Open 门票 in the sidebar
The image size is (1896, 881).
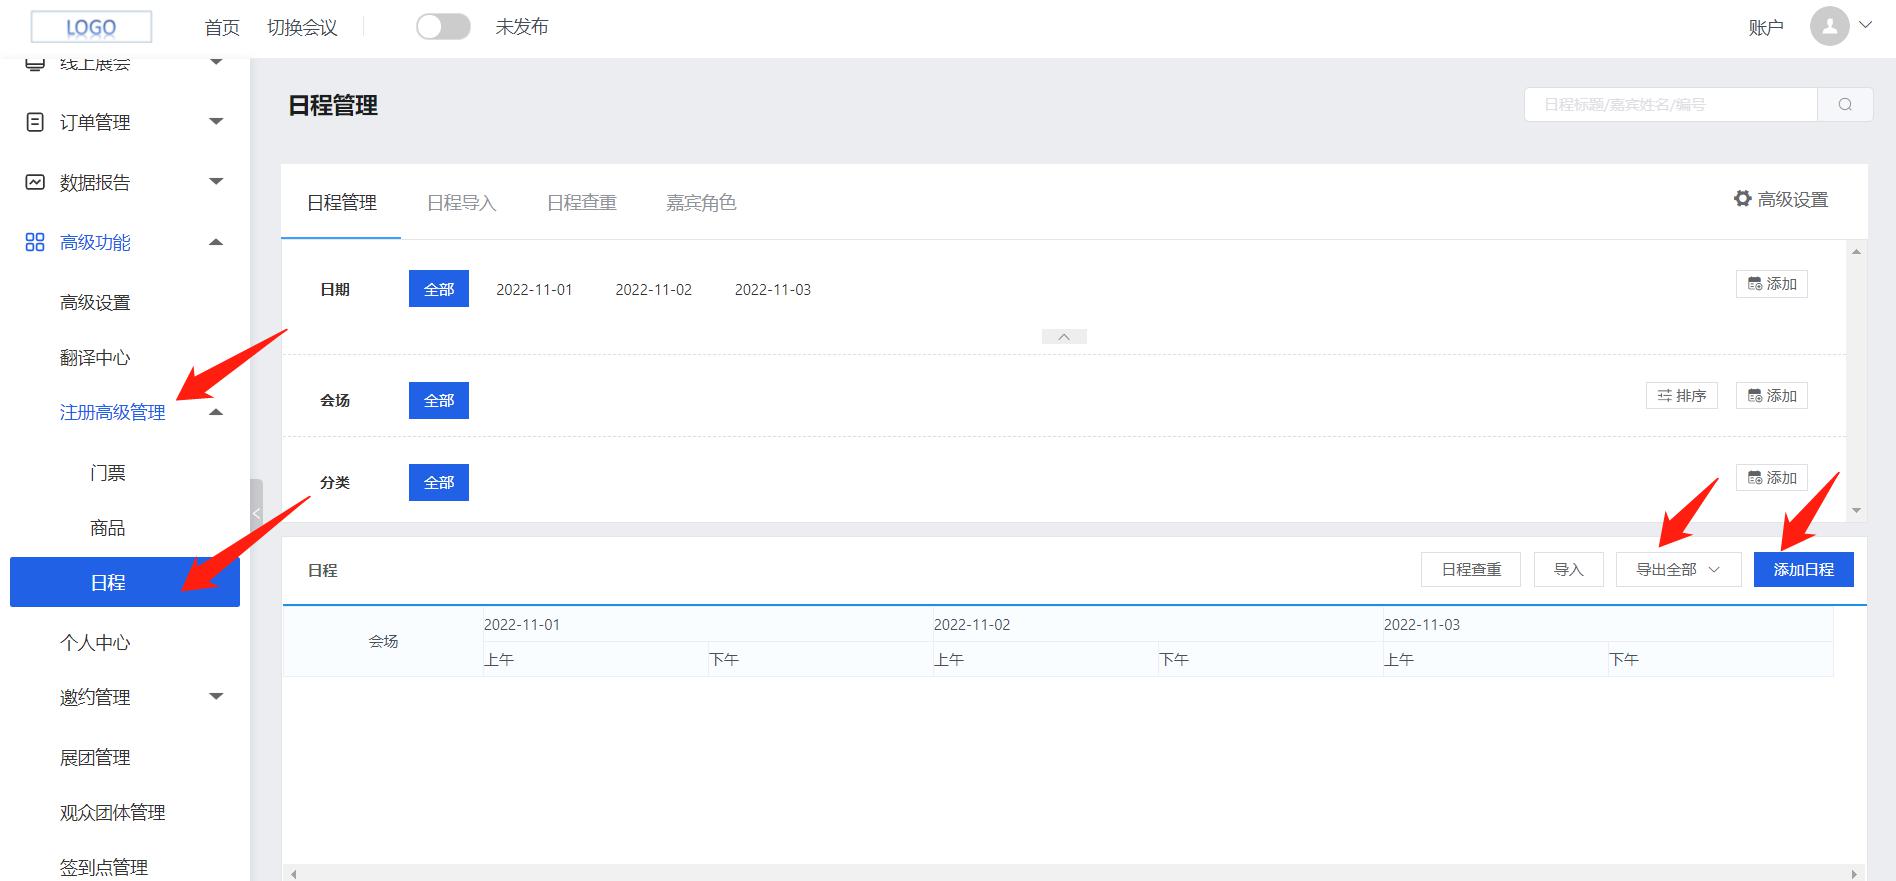(108, 473)
